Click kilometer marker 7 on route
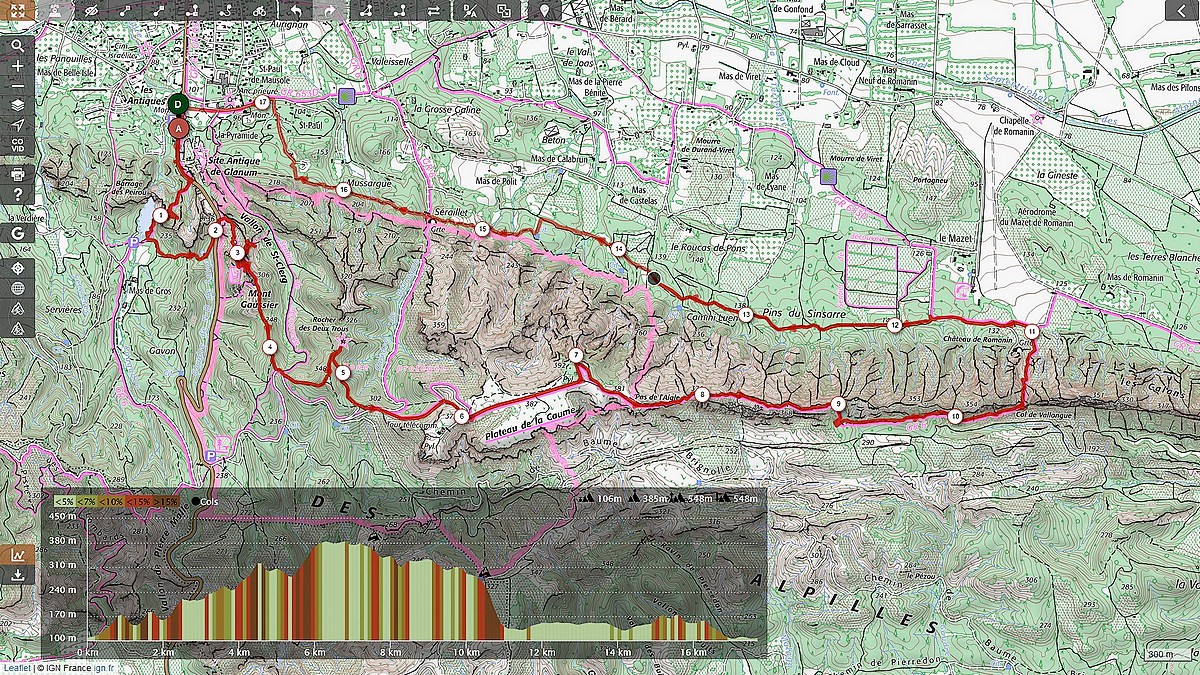 pos(575,356)
